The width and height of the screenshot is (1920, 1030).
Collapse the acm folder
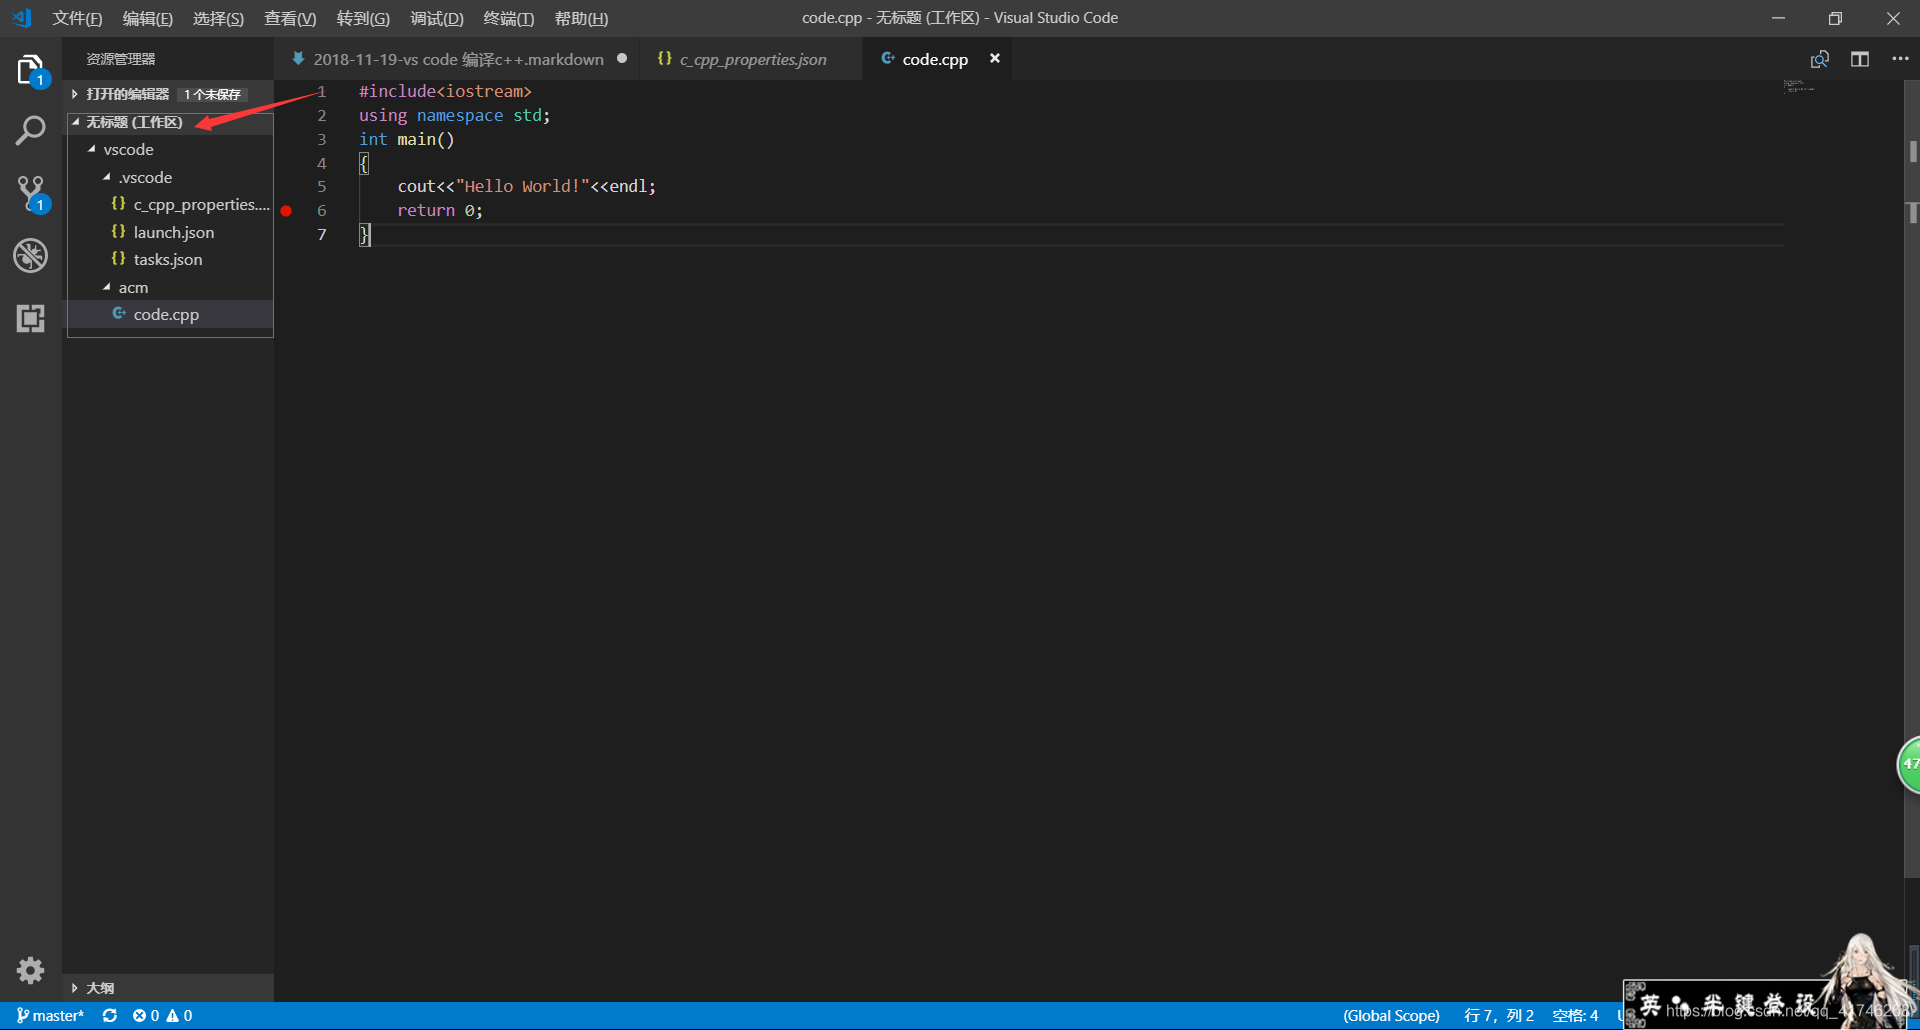click(x=133, y=288)
